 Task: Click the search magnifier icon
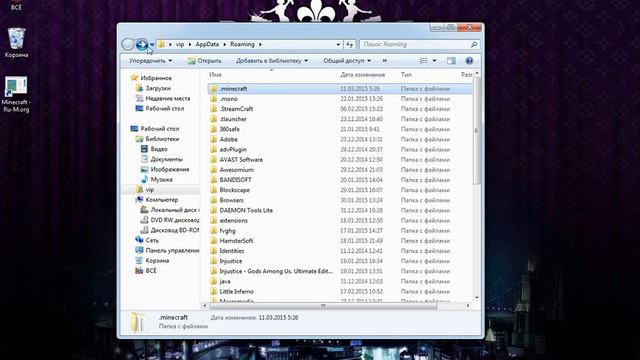474,44
